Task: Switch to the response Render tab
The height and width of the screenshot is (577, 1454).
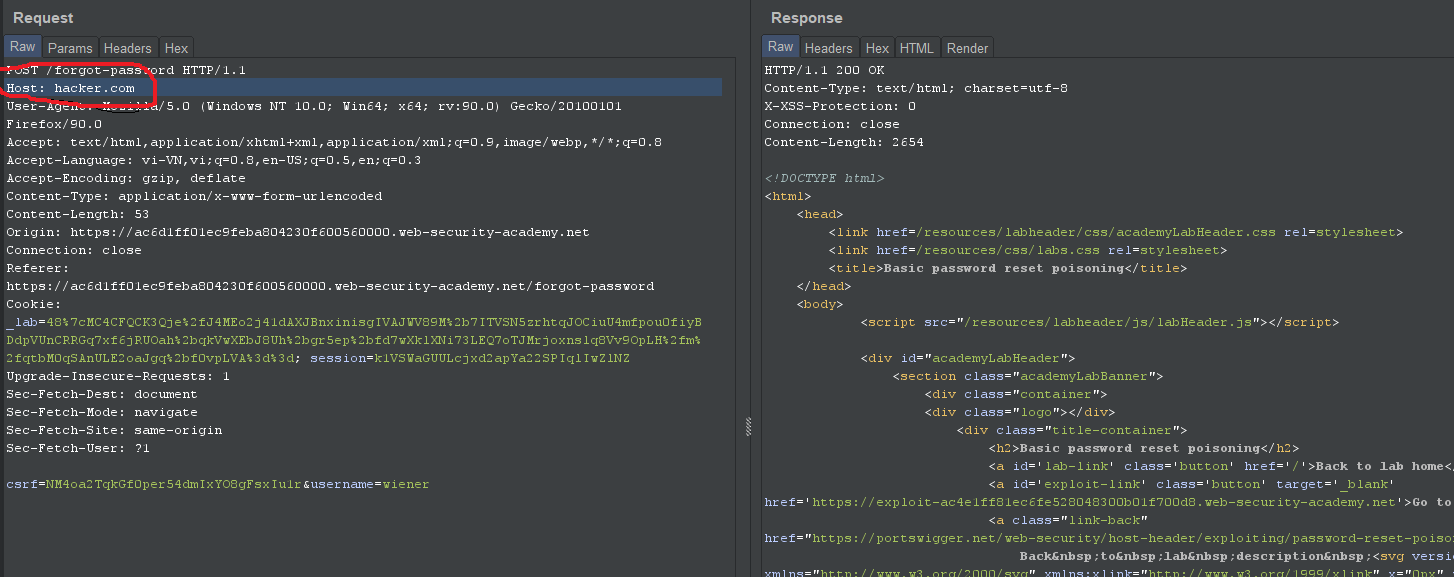Action: [967, 48]
